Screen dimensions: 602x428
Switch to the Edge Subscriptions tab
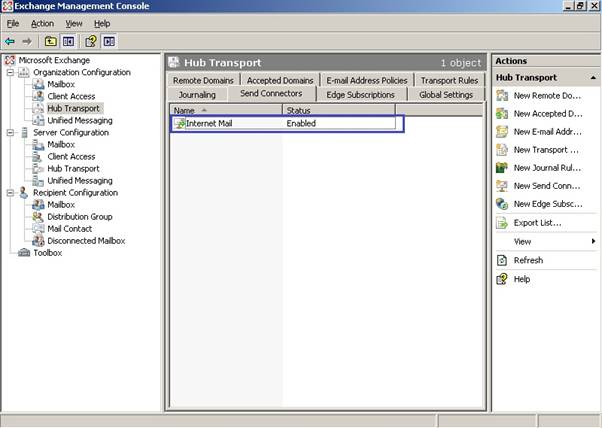pos(361,95)
